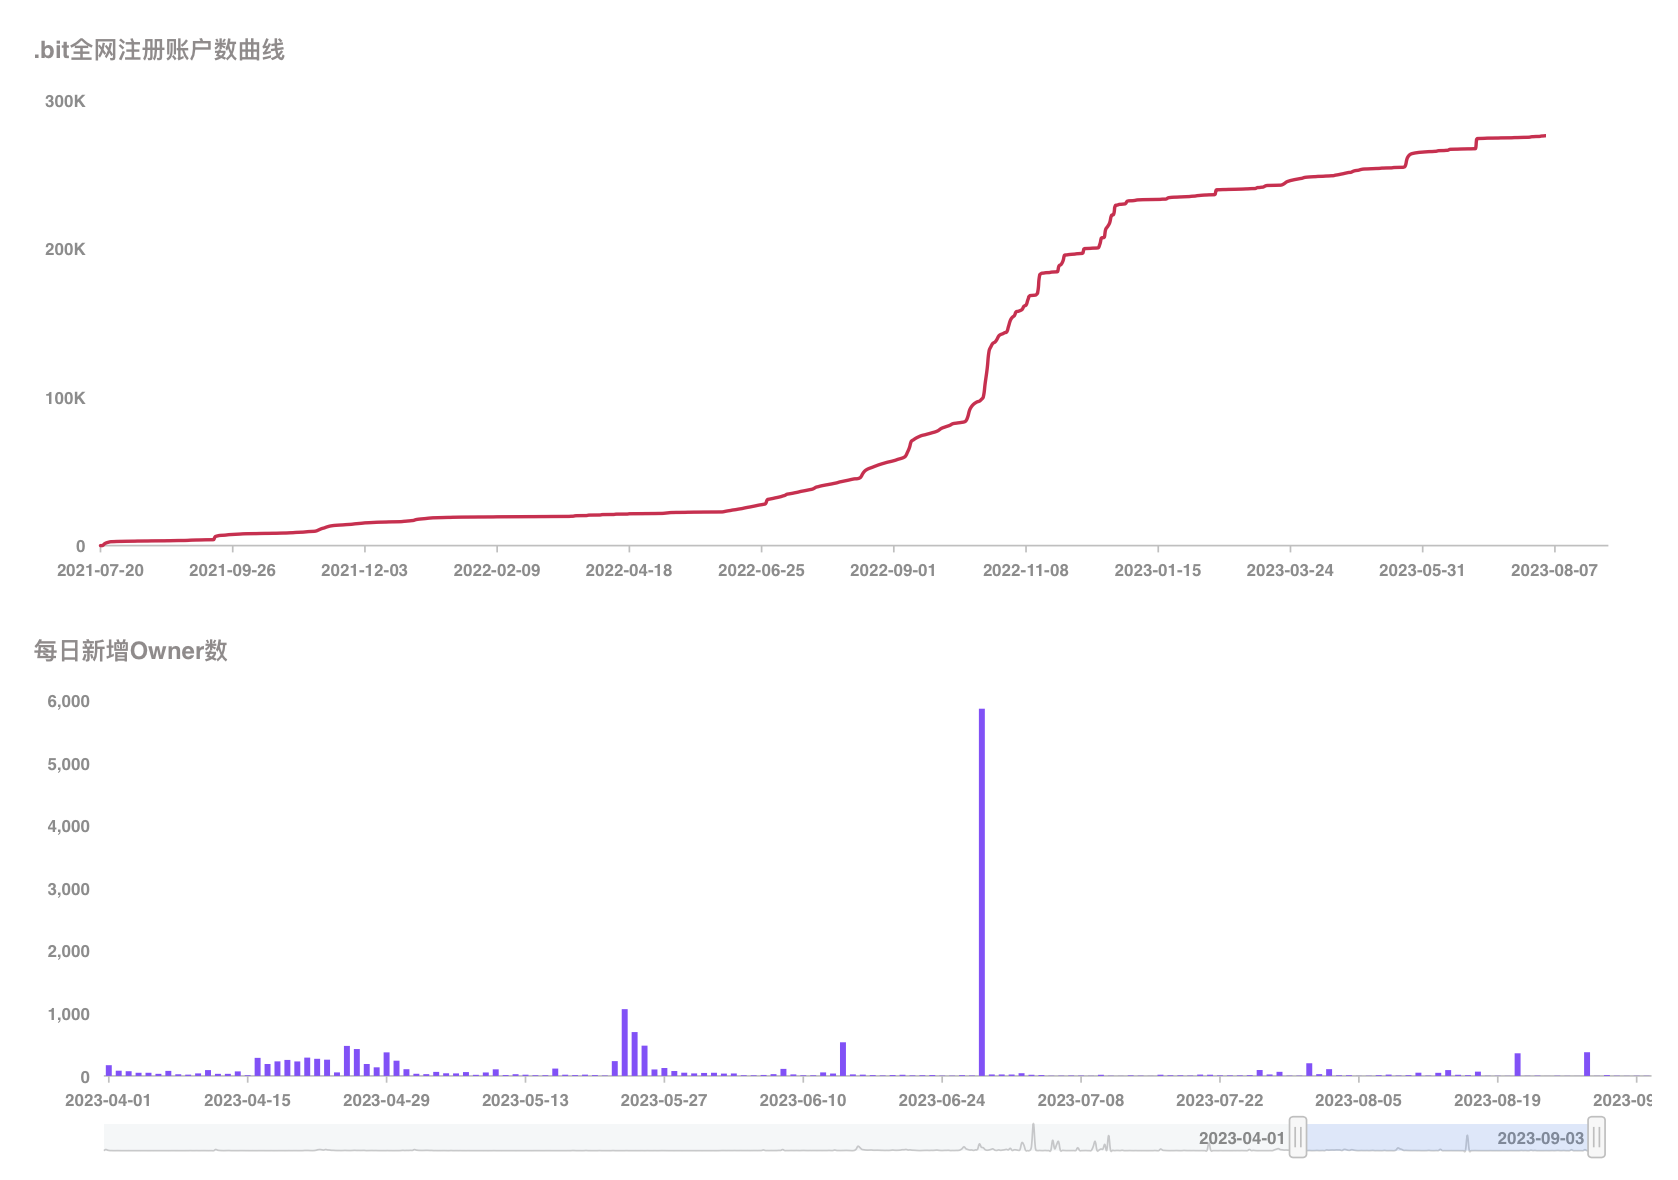Click the .bit全网注册账户数曲线 chart title
The width and height of the screenshot is (1678, 1180).
tap(159, 50)
